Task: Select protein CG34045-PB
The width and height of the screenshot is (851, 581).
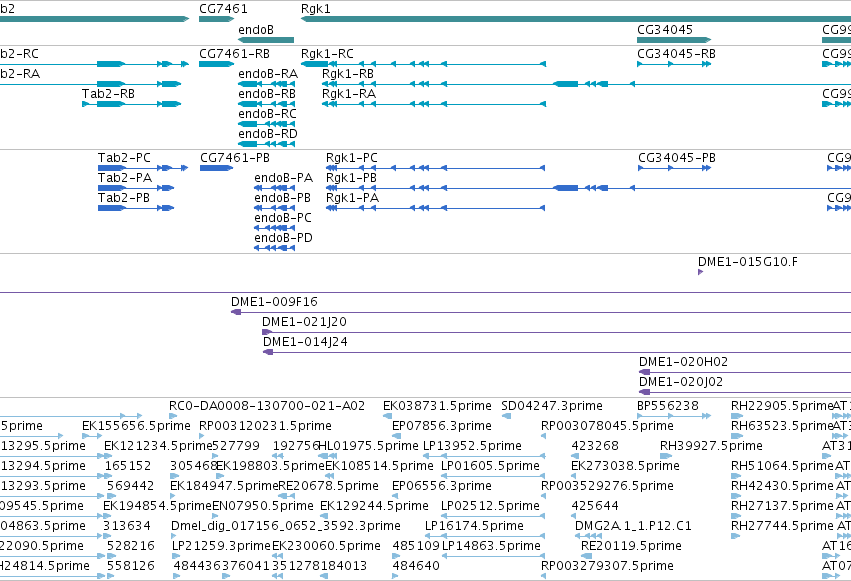Action: (677, 158)
